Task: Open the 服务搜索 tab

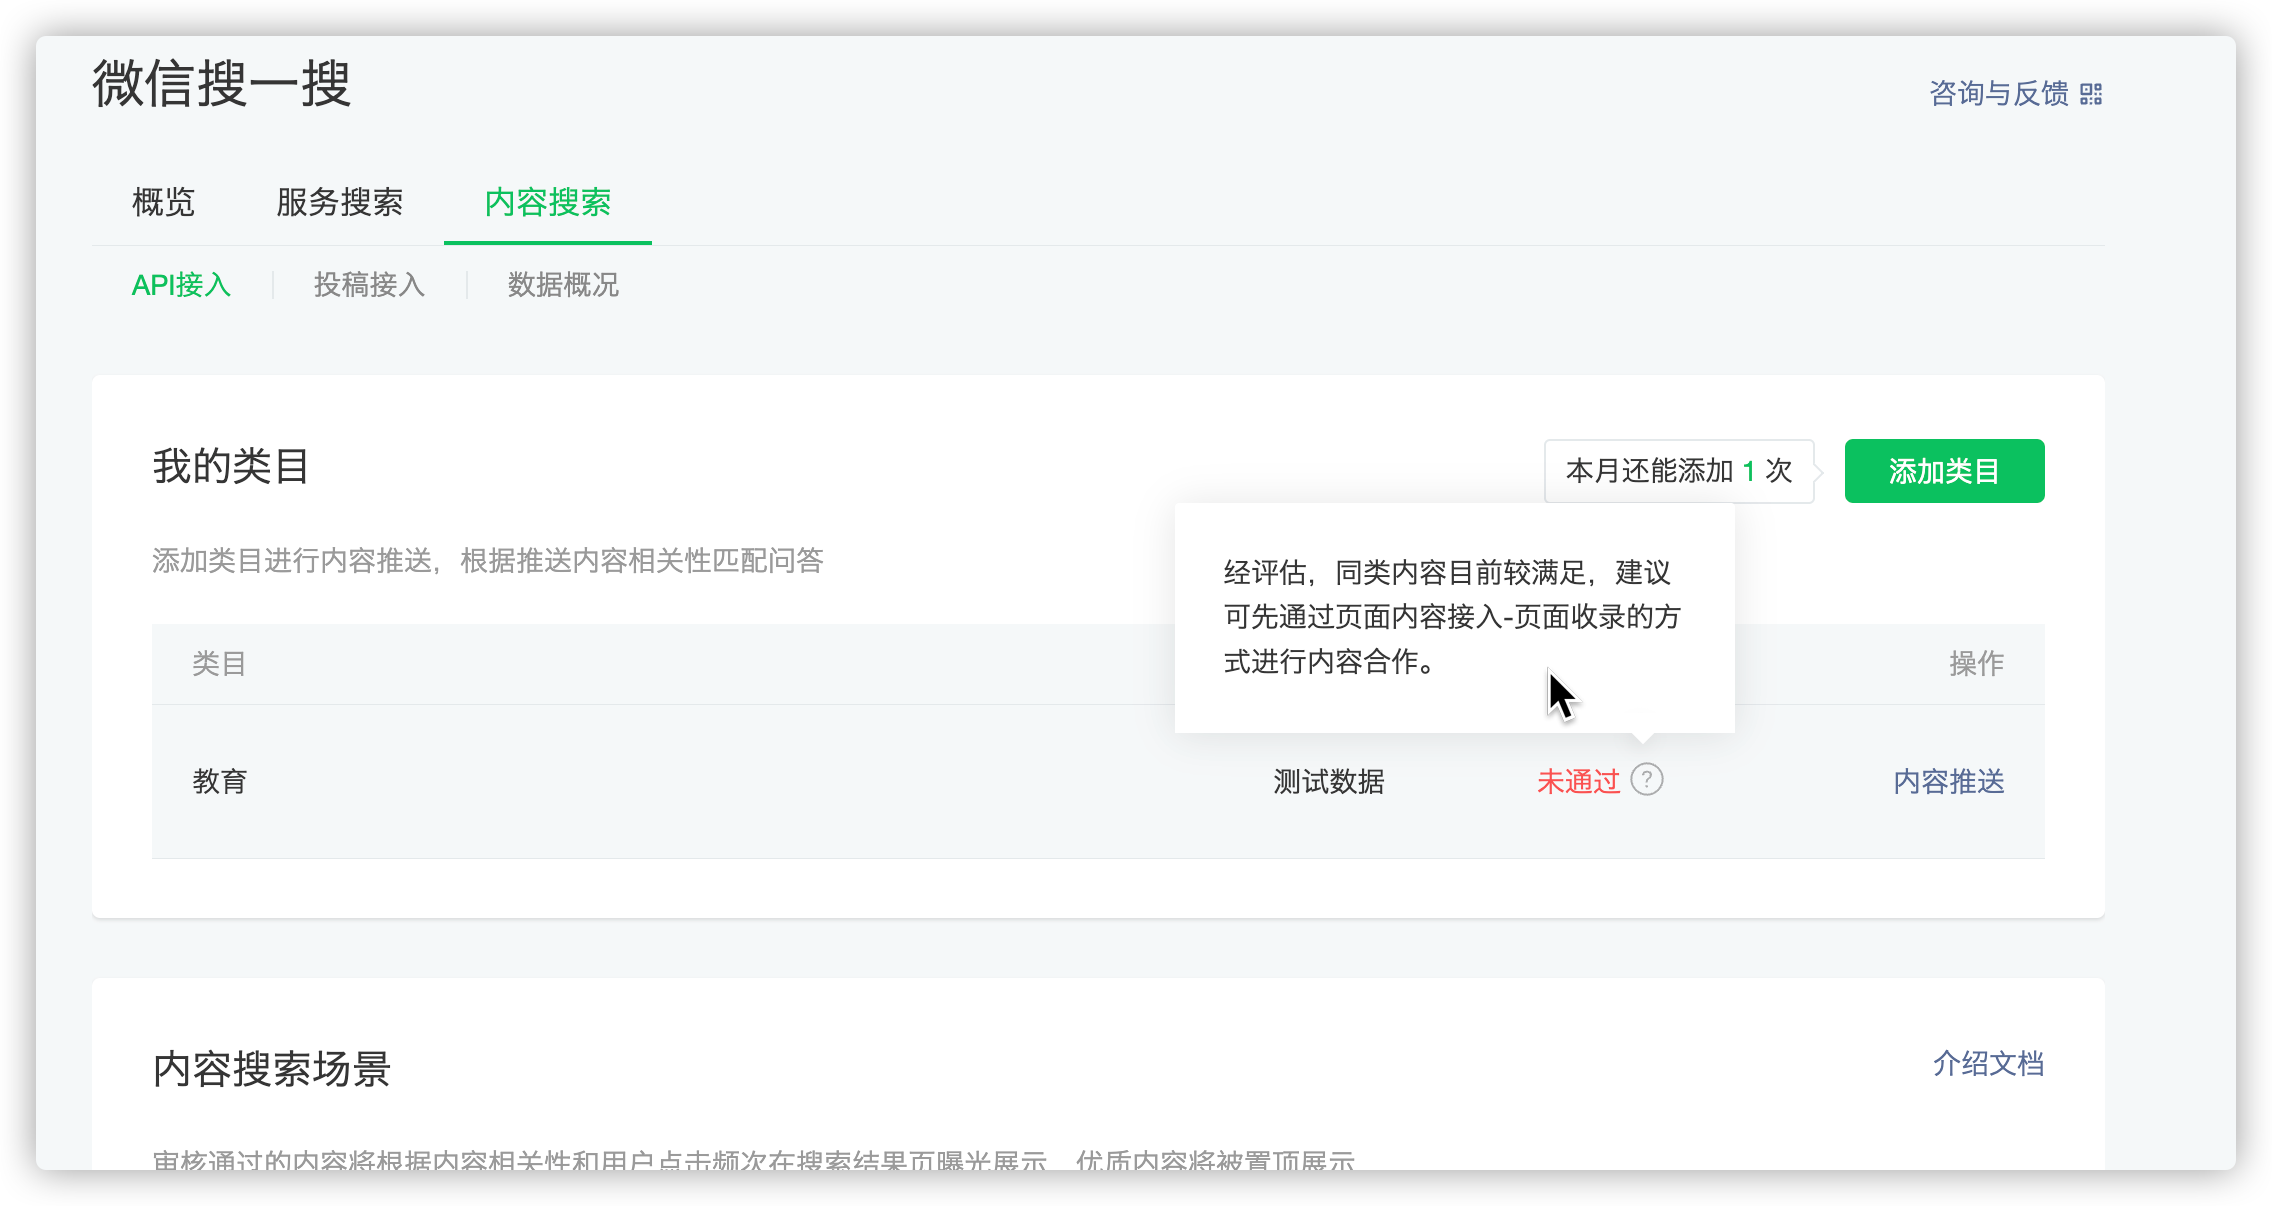Action: coord(339,202)
